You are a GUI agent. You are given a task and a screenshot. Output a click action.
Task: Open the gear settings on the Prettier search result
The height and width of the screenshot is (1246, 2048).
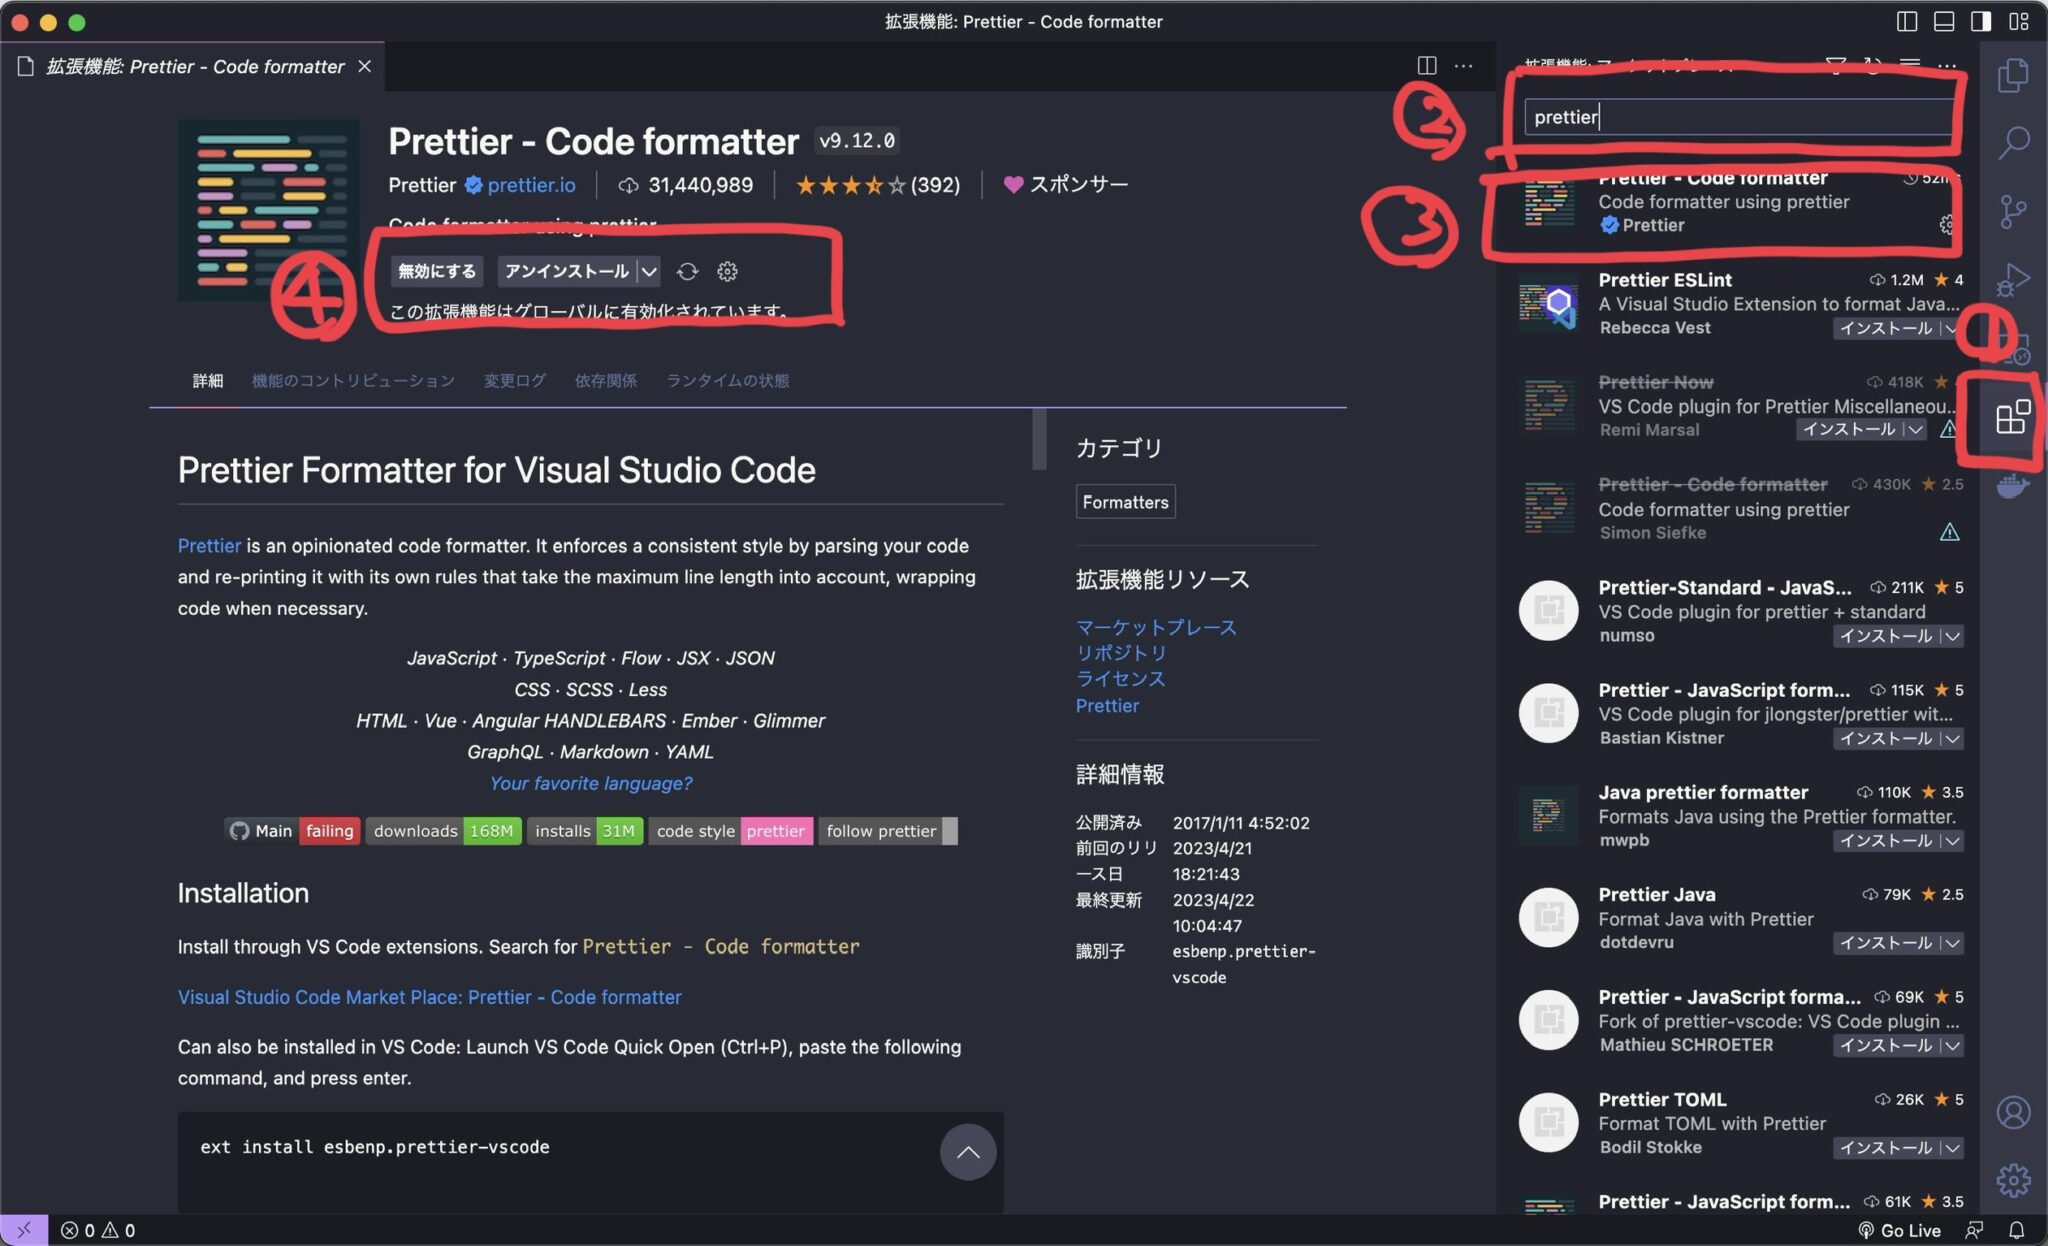pos(1948,224)
